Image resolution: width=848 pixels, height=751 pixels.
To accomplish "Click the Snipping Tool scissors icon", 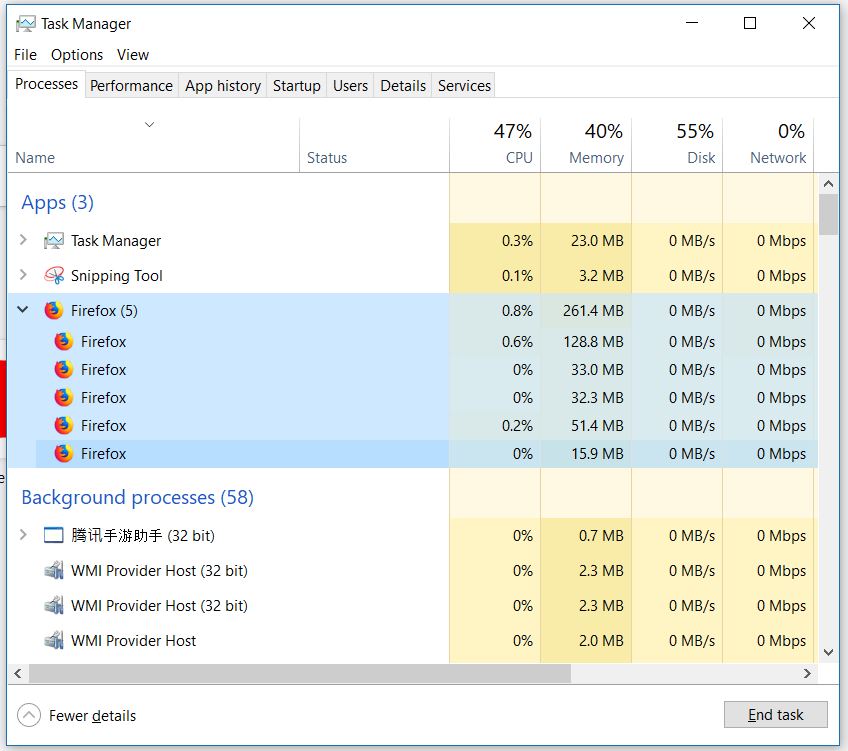I will pos(54,276).
